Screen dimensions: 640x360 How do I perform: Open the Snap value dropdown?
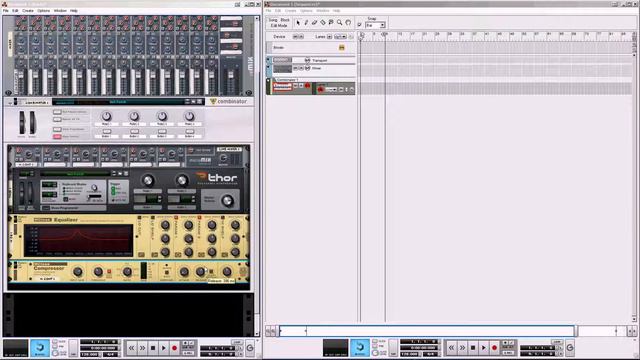click(x=382, y=25)
